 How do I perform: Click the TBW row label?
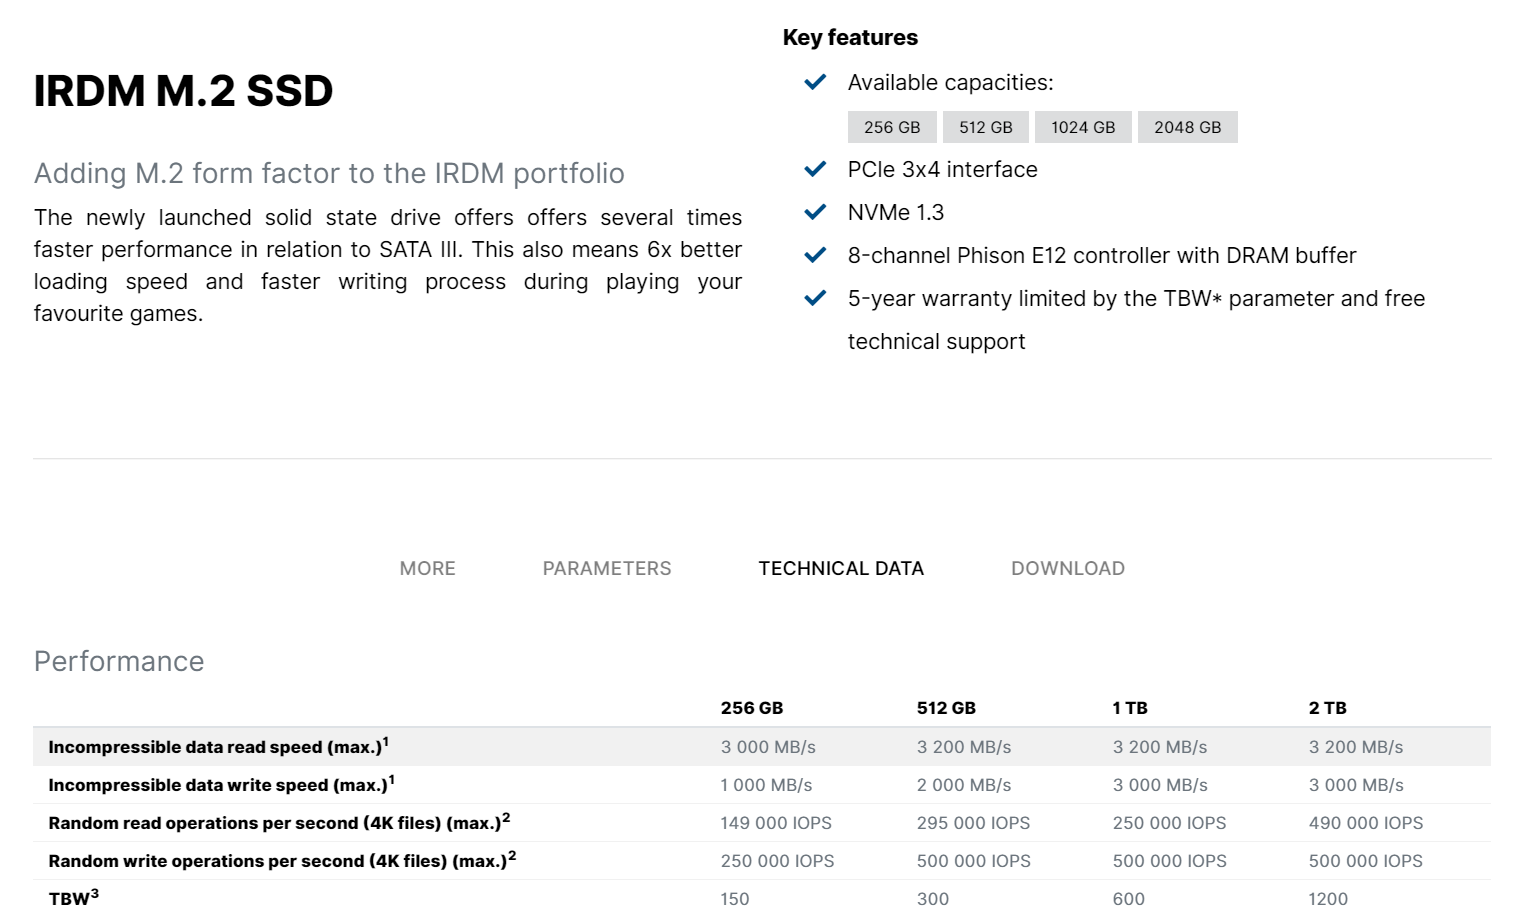tap(73, 897)
